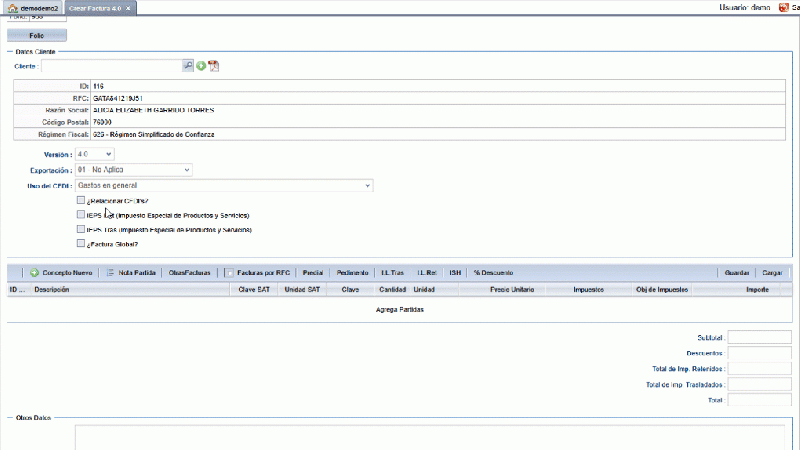Click the ISH toolbar button
The image size is (800, 450).
455,272
